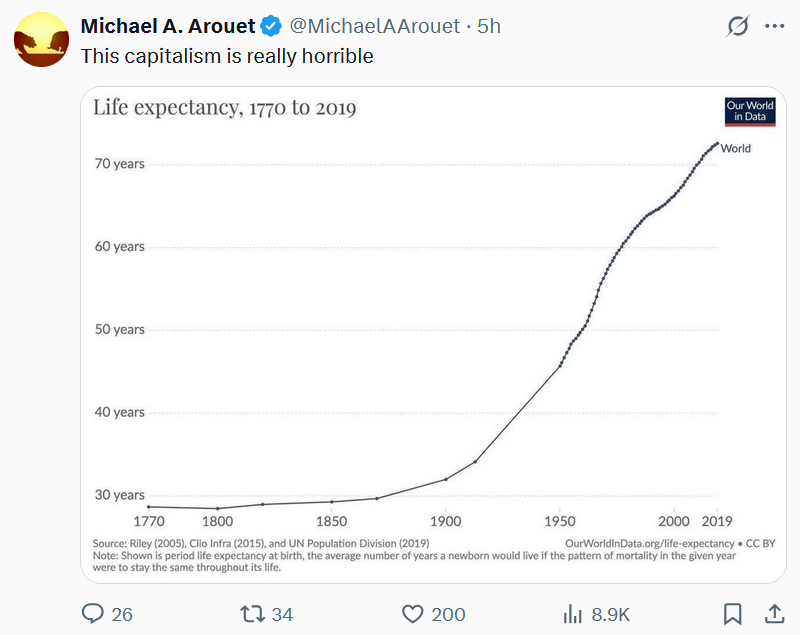Click the post text about capitalism
The width and height of the screenshot is (800, 635).
point(227,56)
